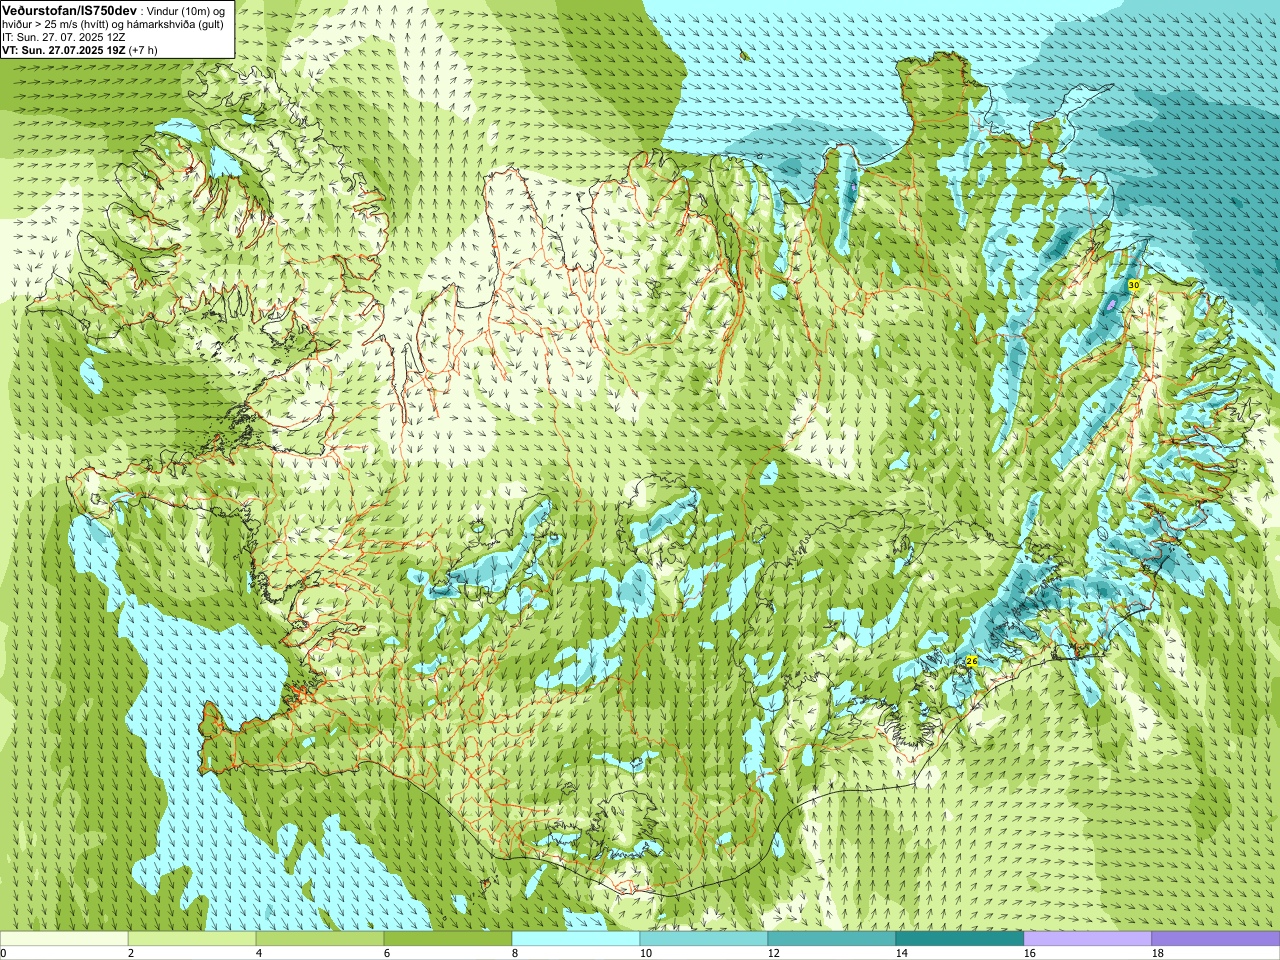Screen dimensions: 1280x960
Task: Click the legend scale label '2'
Action: pos(130,954)
